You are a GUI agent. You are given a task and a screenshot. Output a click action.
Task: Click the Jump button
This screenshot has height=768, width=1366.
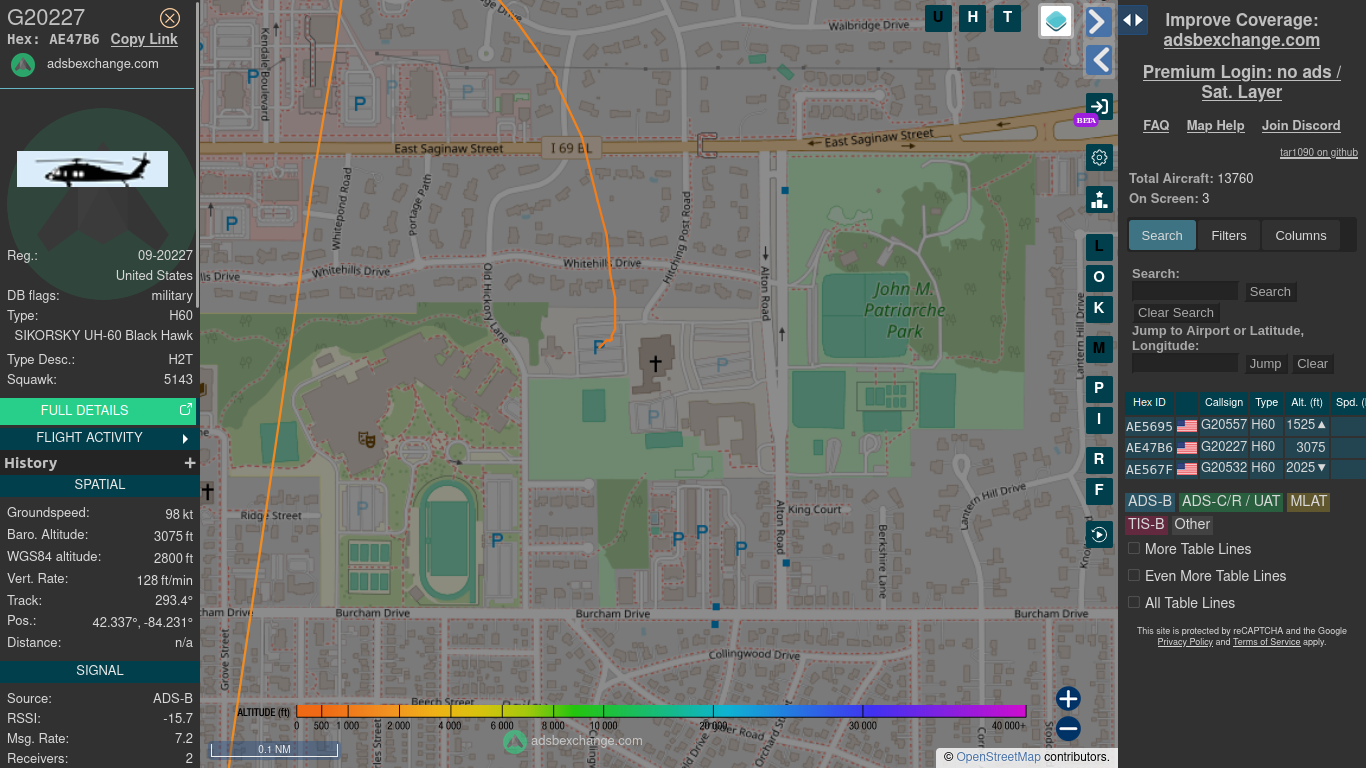(1265, 363)
